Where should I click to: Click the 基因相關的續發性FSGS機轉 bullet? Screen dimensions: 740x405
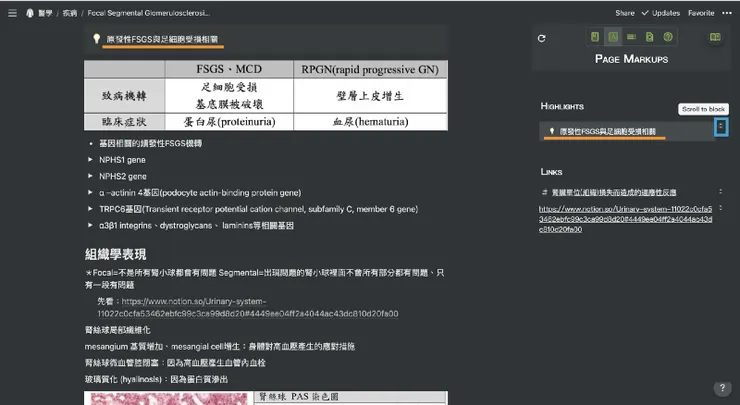[150, 143]
